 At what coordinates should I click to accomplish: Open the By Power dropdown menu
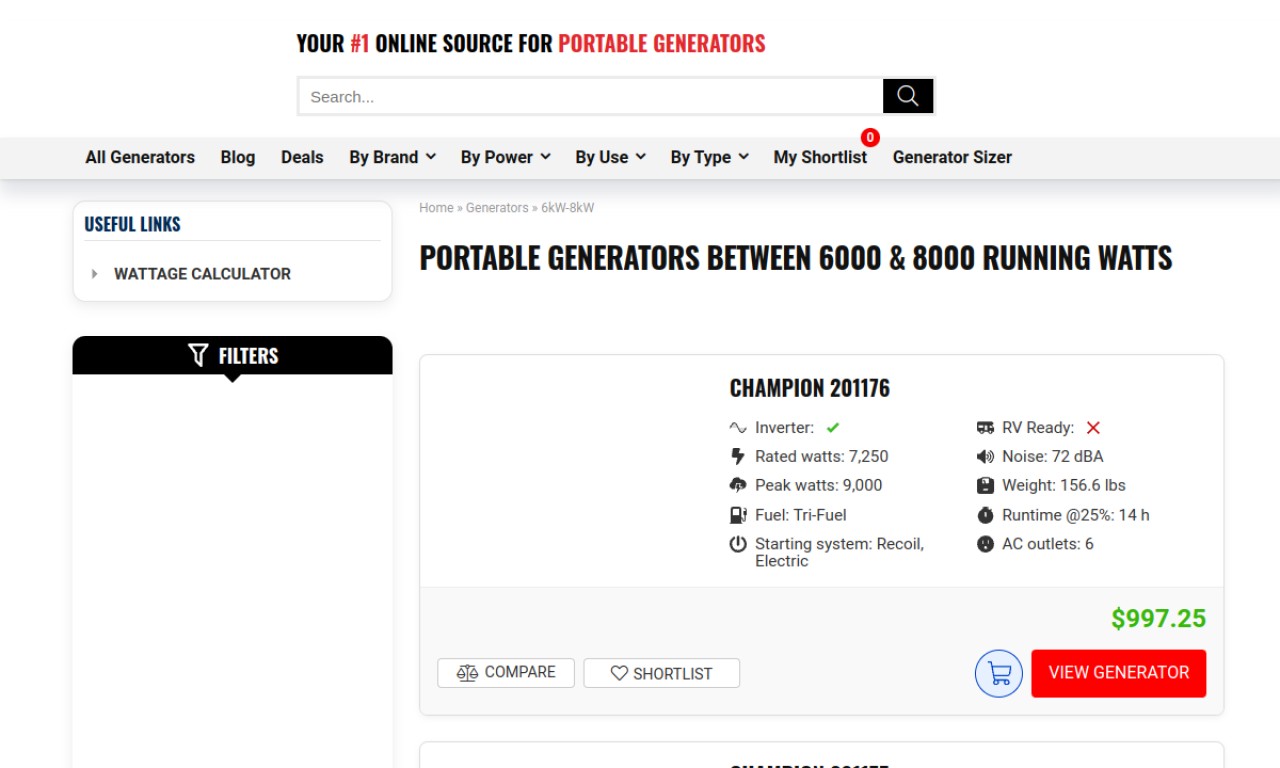[x=506, y=157]
